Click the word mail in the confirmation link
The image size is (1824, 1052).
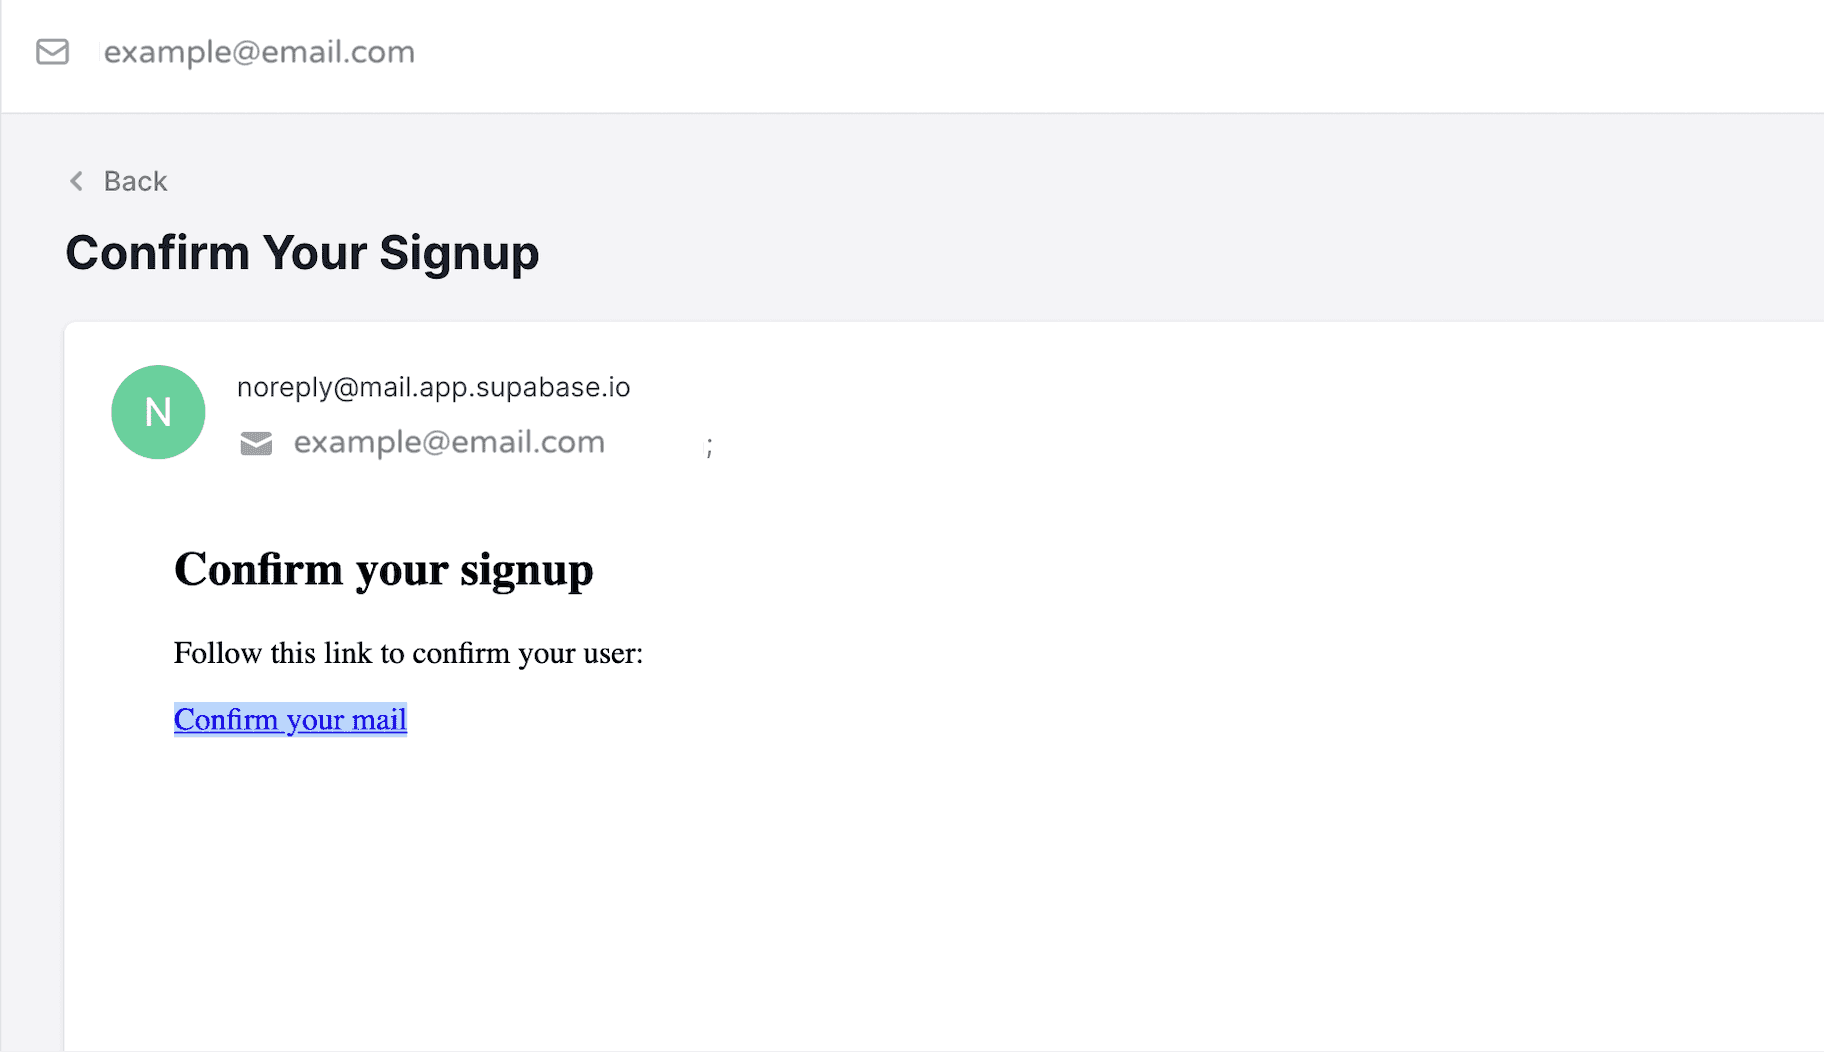click(x=376, y=719)
